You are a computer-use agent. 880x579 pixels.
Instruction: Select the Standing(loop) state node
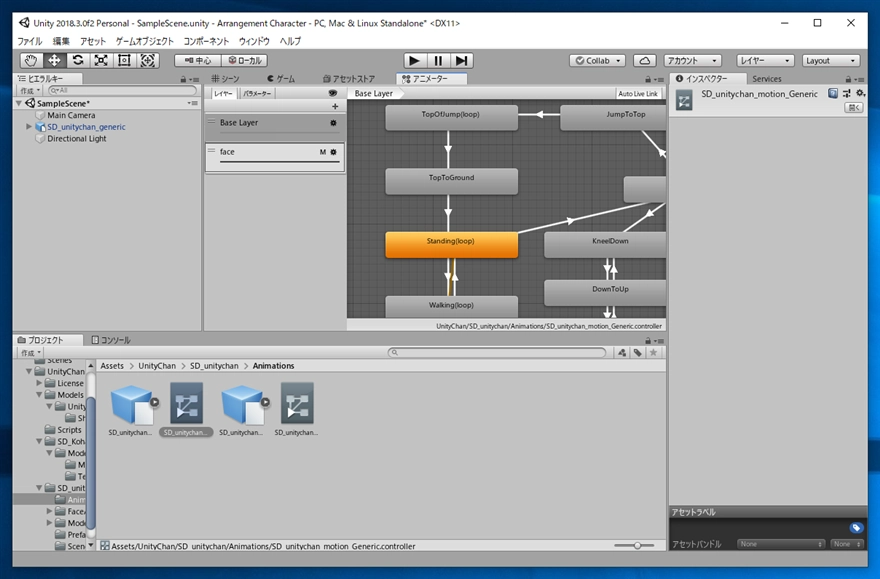[x=451, y=245]
